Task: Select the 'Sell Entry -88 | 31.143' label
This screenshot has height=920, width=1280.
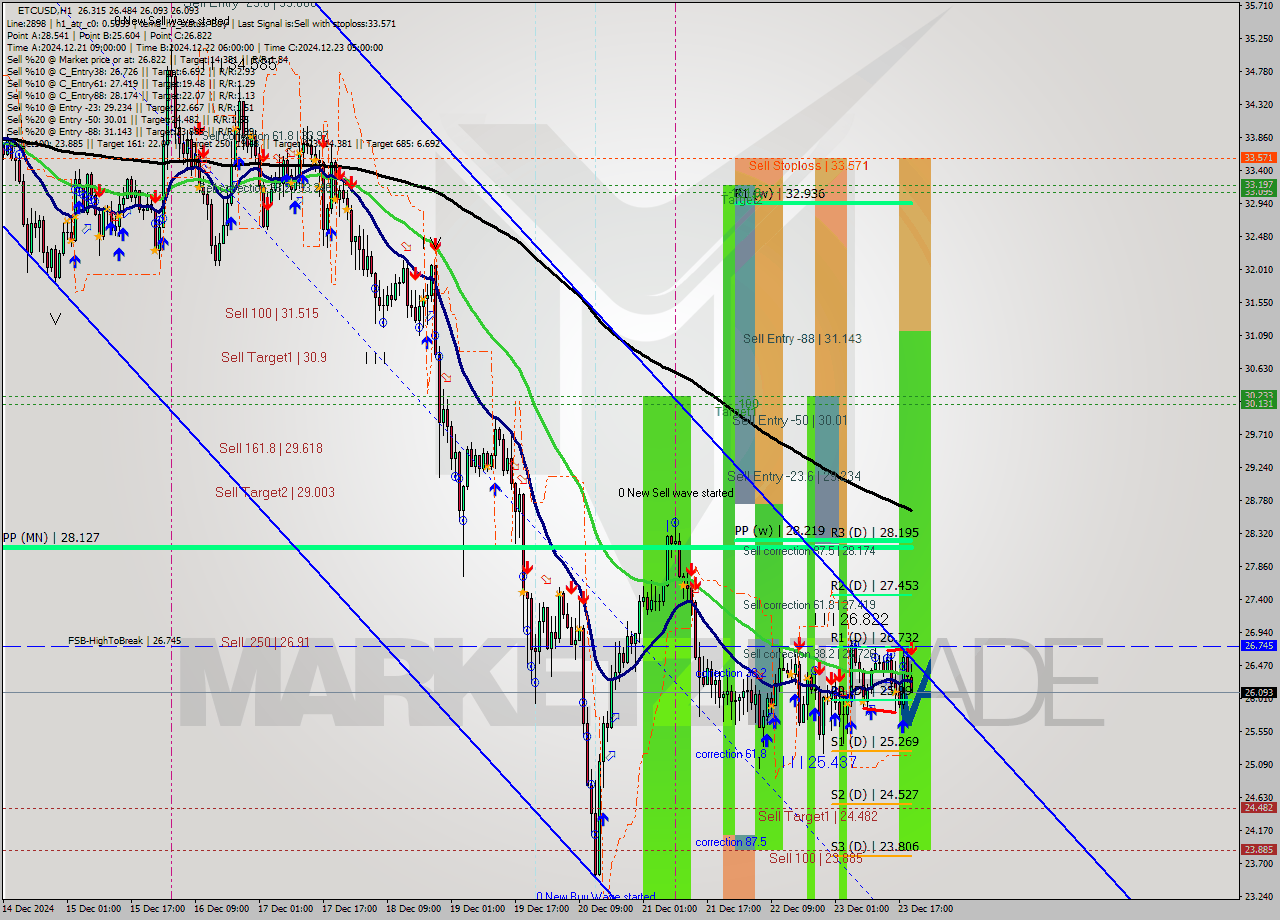Action: (802, 339)
